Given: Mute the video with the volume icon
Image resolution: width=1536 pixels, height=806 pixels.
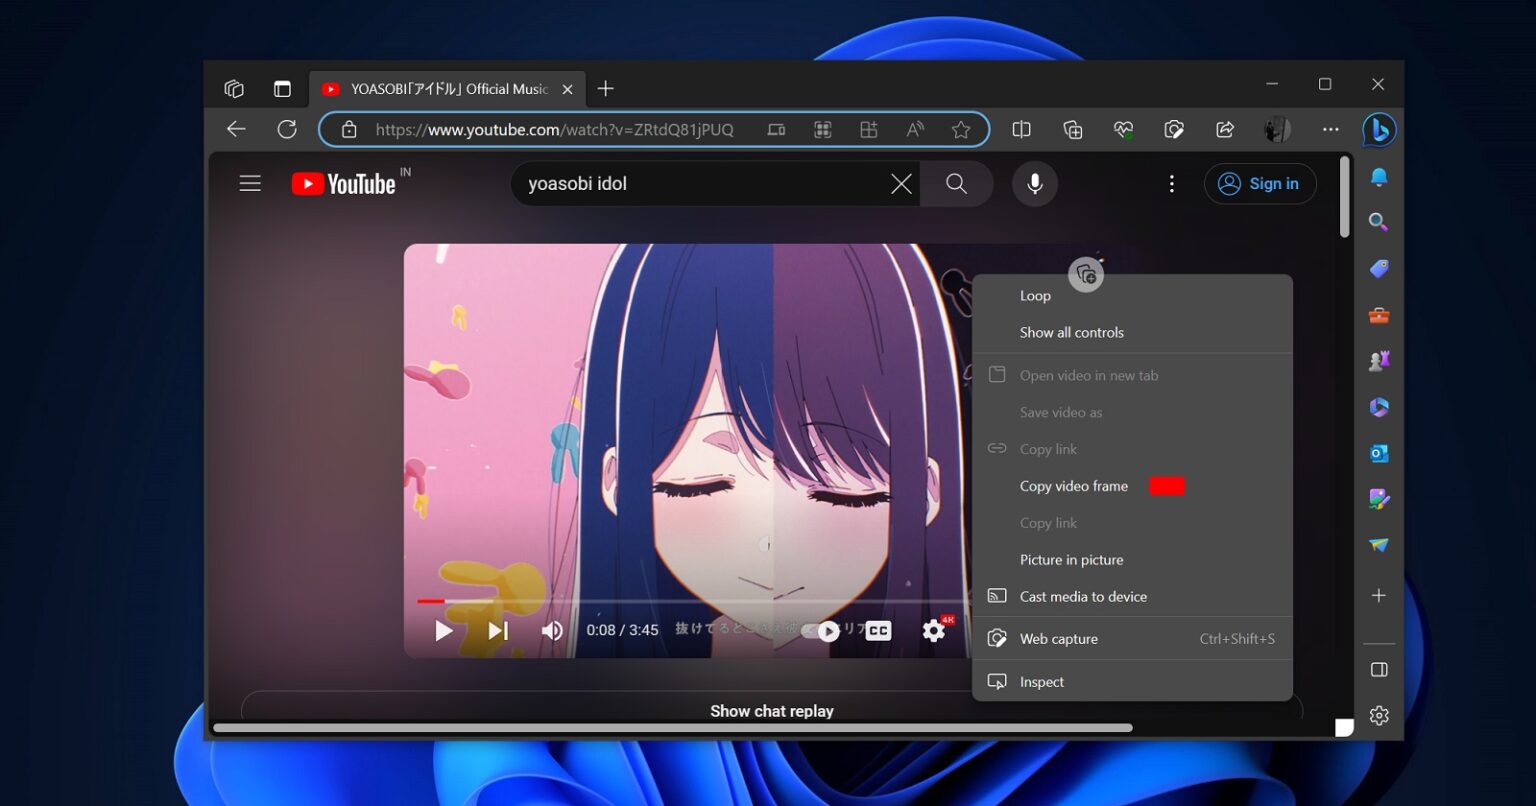Looking at the screenshot, I should (552, 631).
